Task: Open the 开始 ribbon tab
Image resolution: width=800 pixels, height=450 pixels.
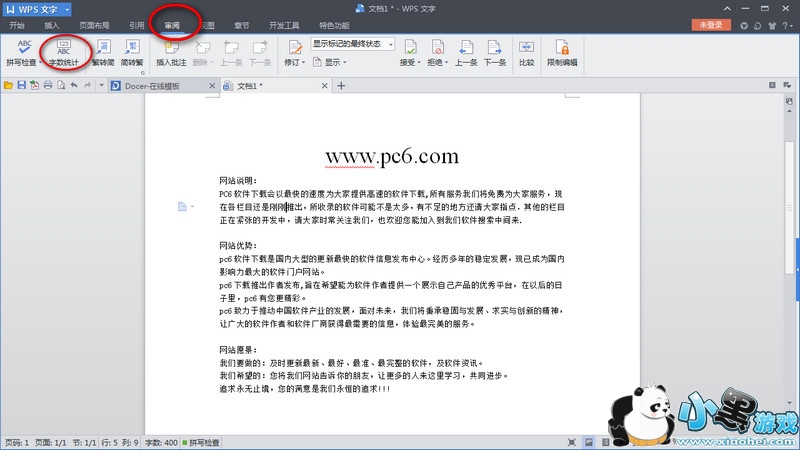Action: point(17,26)
